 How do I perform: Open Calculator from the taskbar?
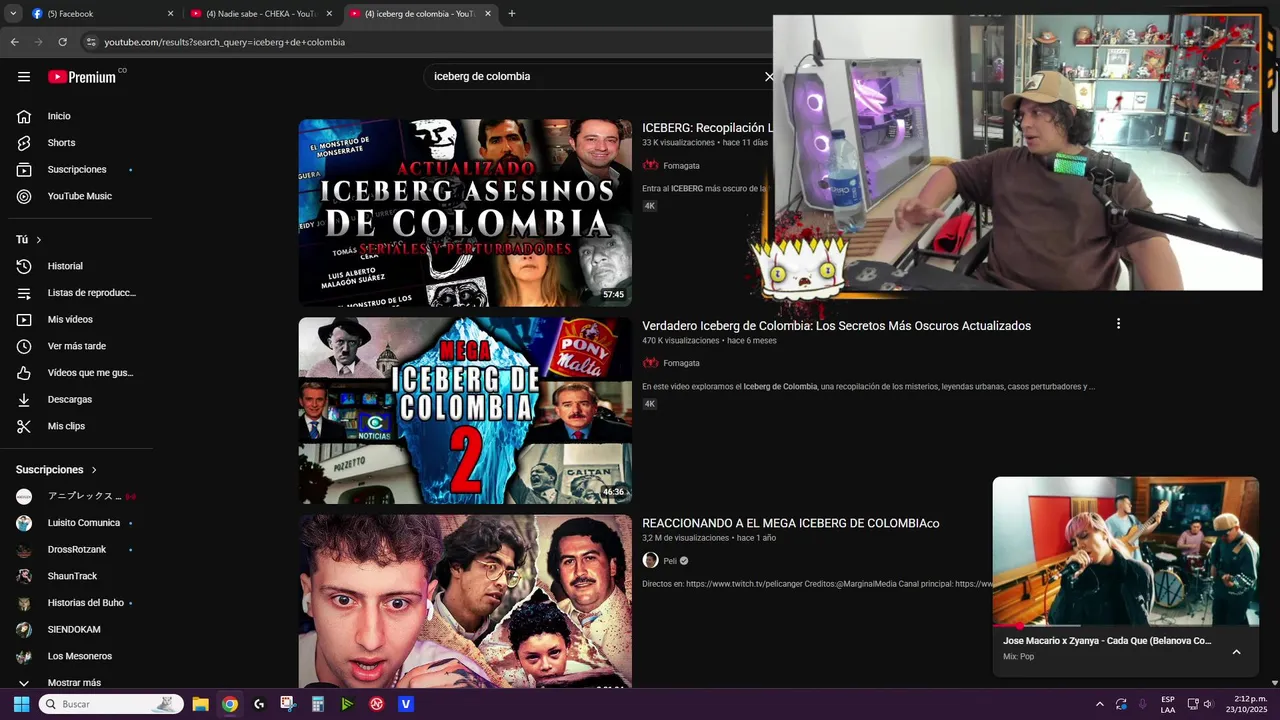point(318,704)
